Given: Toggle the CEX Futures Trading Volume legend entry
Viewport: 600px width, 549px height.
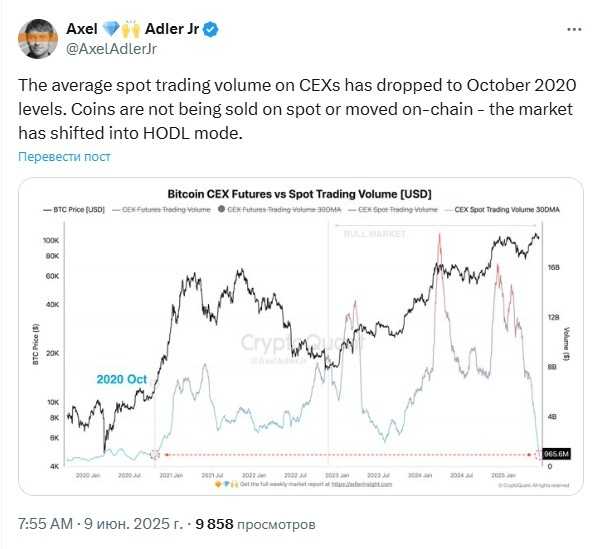Looking at the screenshot, I should click(161, 210).
